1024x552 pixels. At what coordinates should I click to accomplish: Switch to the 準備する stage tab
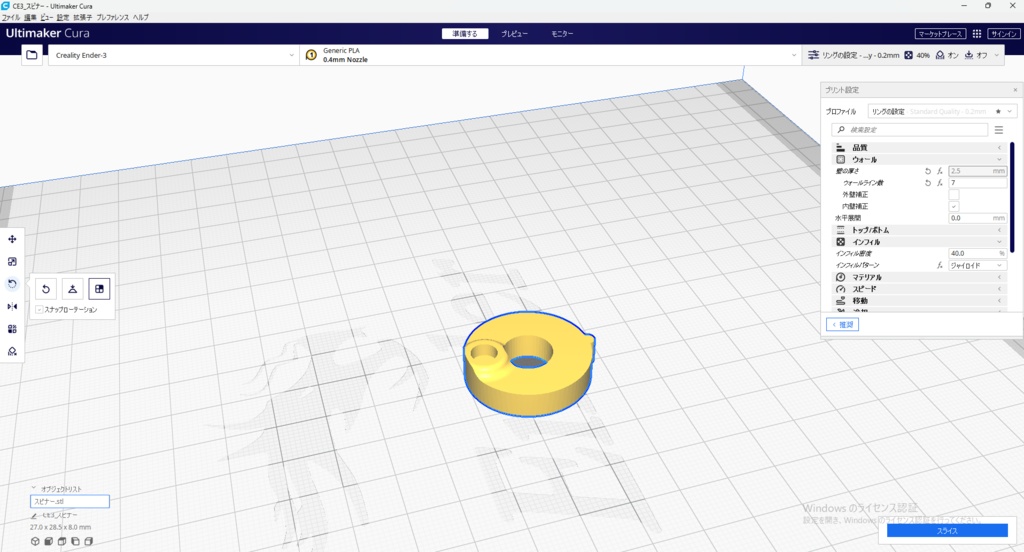[465, 33]
